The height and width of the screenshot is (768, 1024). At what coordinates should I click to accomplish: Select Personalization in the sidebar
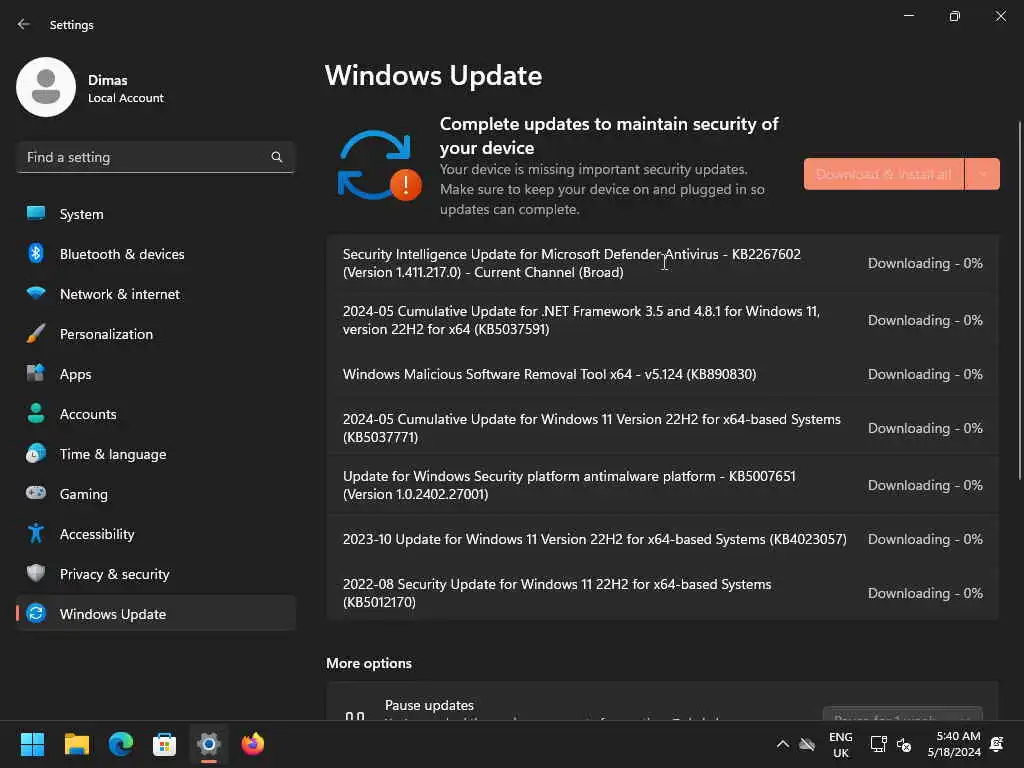tap(155, 334)
